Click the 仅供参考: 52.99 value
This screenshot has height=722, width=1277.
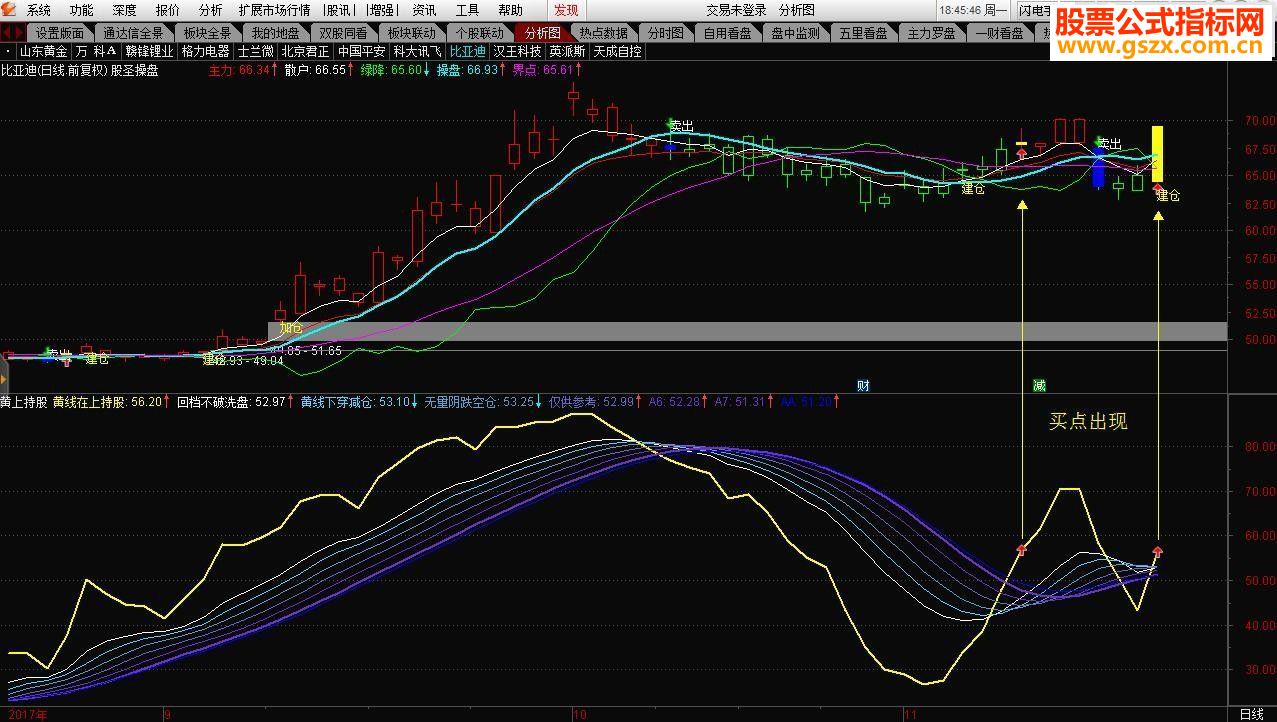596,402
